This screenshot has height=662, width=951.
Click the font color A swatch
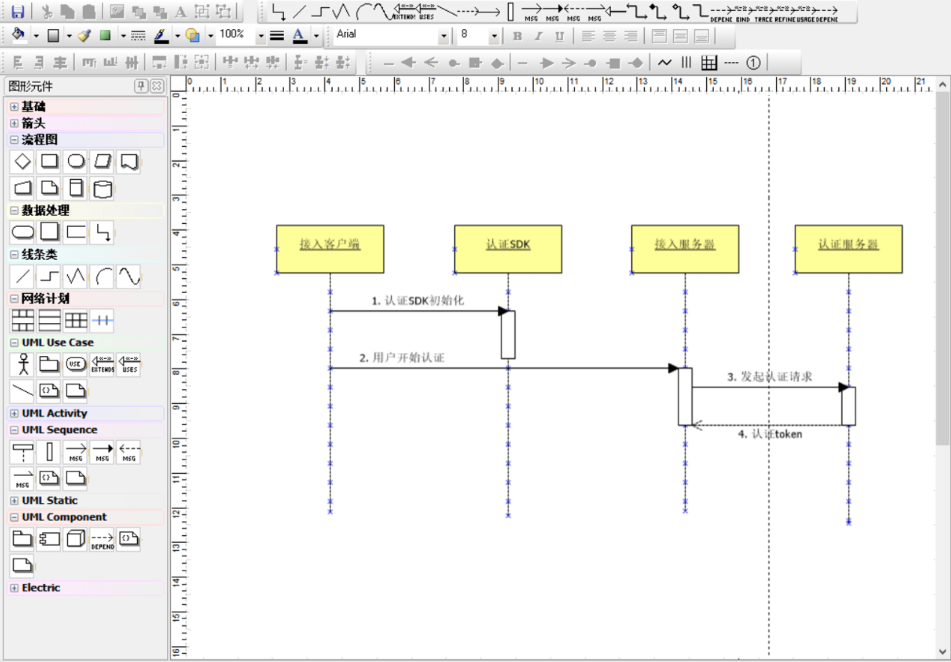[299, 36]
